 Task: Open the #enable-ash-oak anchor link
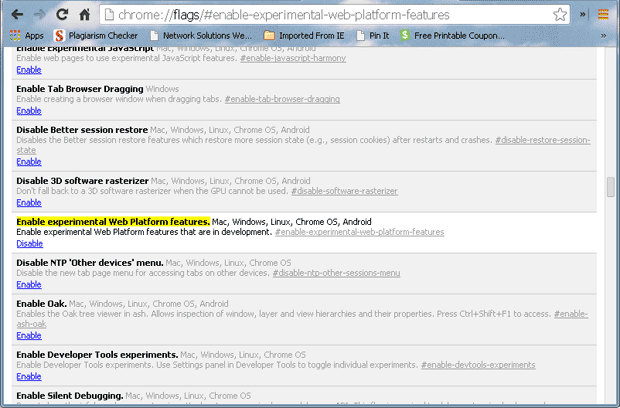(x=571, y=314)
